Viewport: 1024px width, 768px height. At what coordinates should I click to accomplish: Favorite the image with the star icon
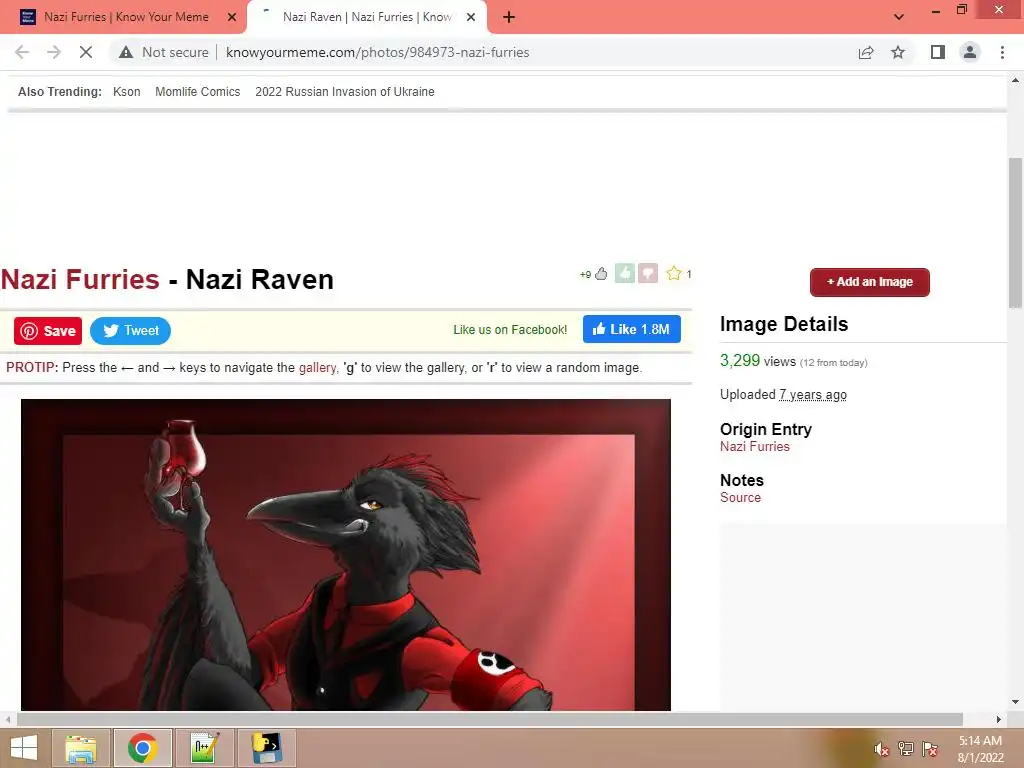pos(674,273)
